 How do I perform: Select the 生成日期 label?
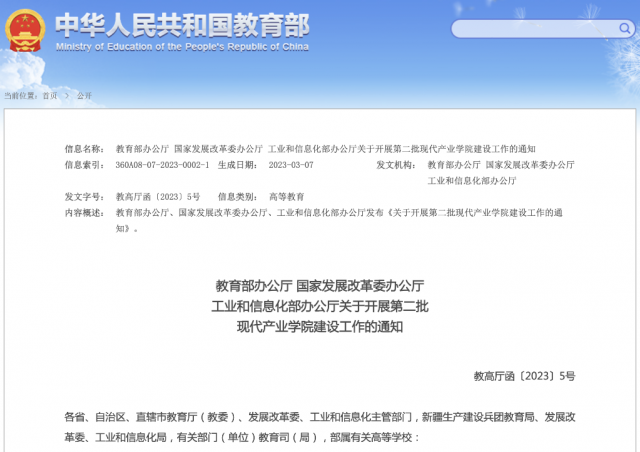click(237, 164)
